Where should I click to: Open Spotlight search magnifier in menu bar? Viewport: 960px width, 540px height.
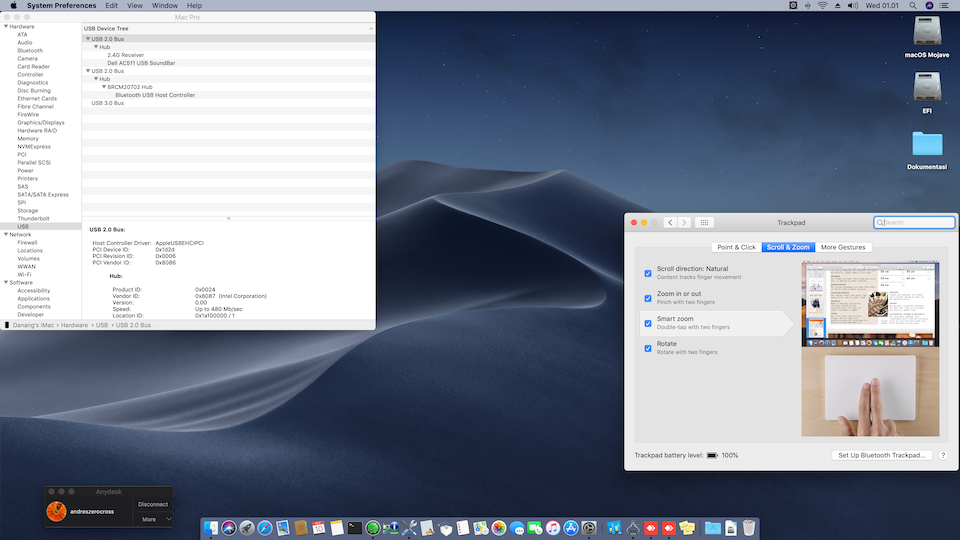click(913, 6)
